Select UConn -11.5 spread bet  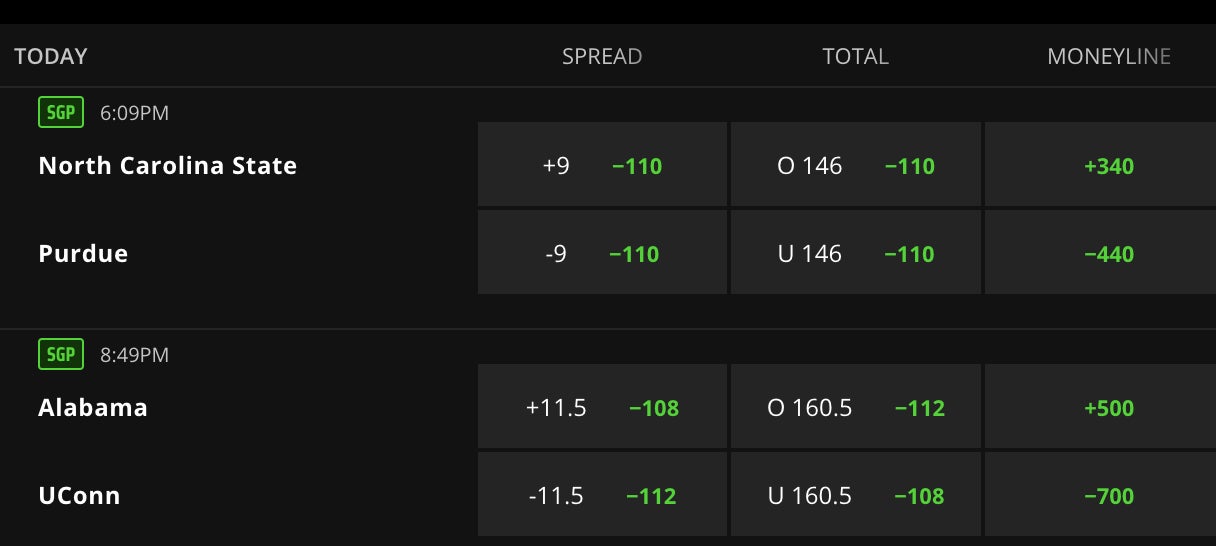(x=602, y=495)
